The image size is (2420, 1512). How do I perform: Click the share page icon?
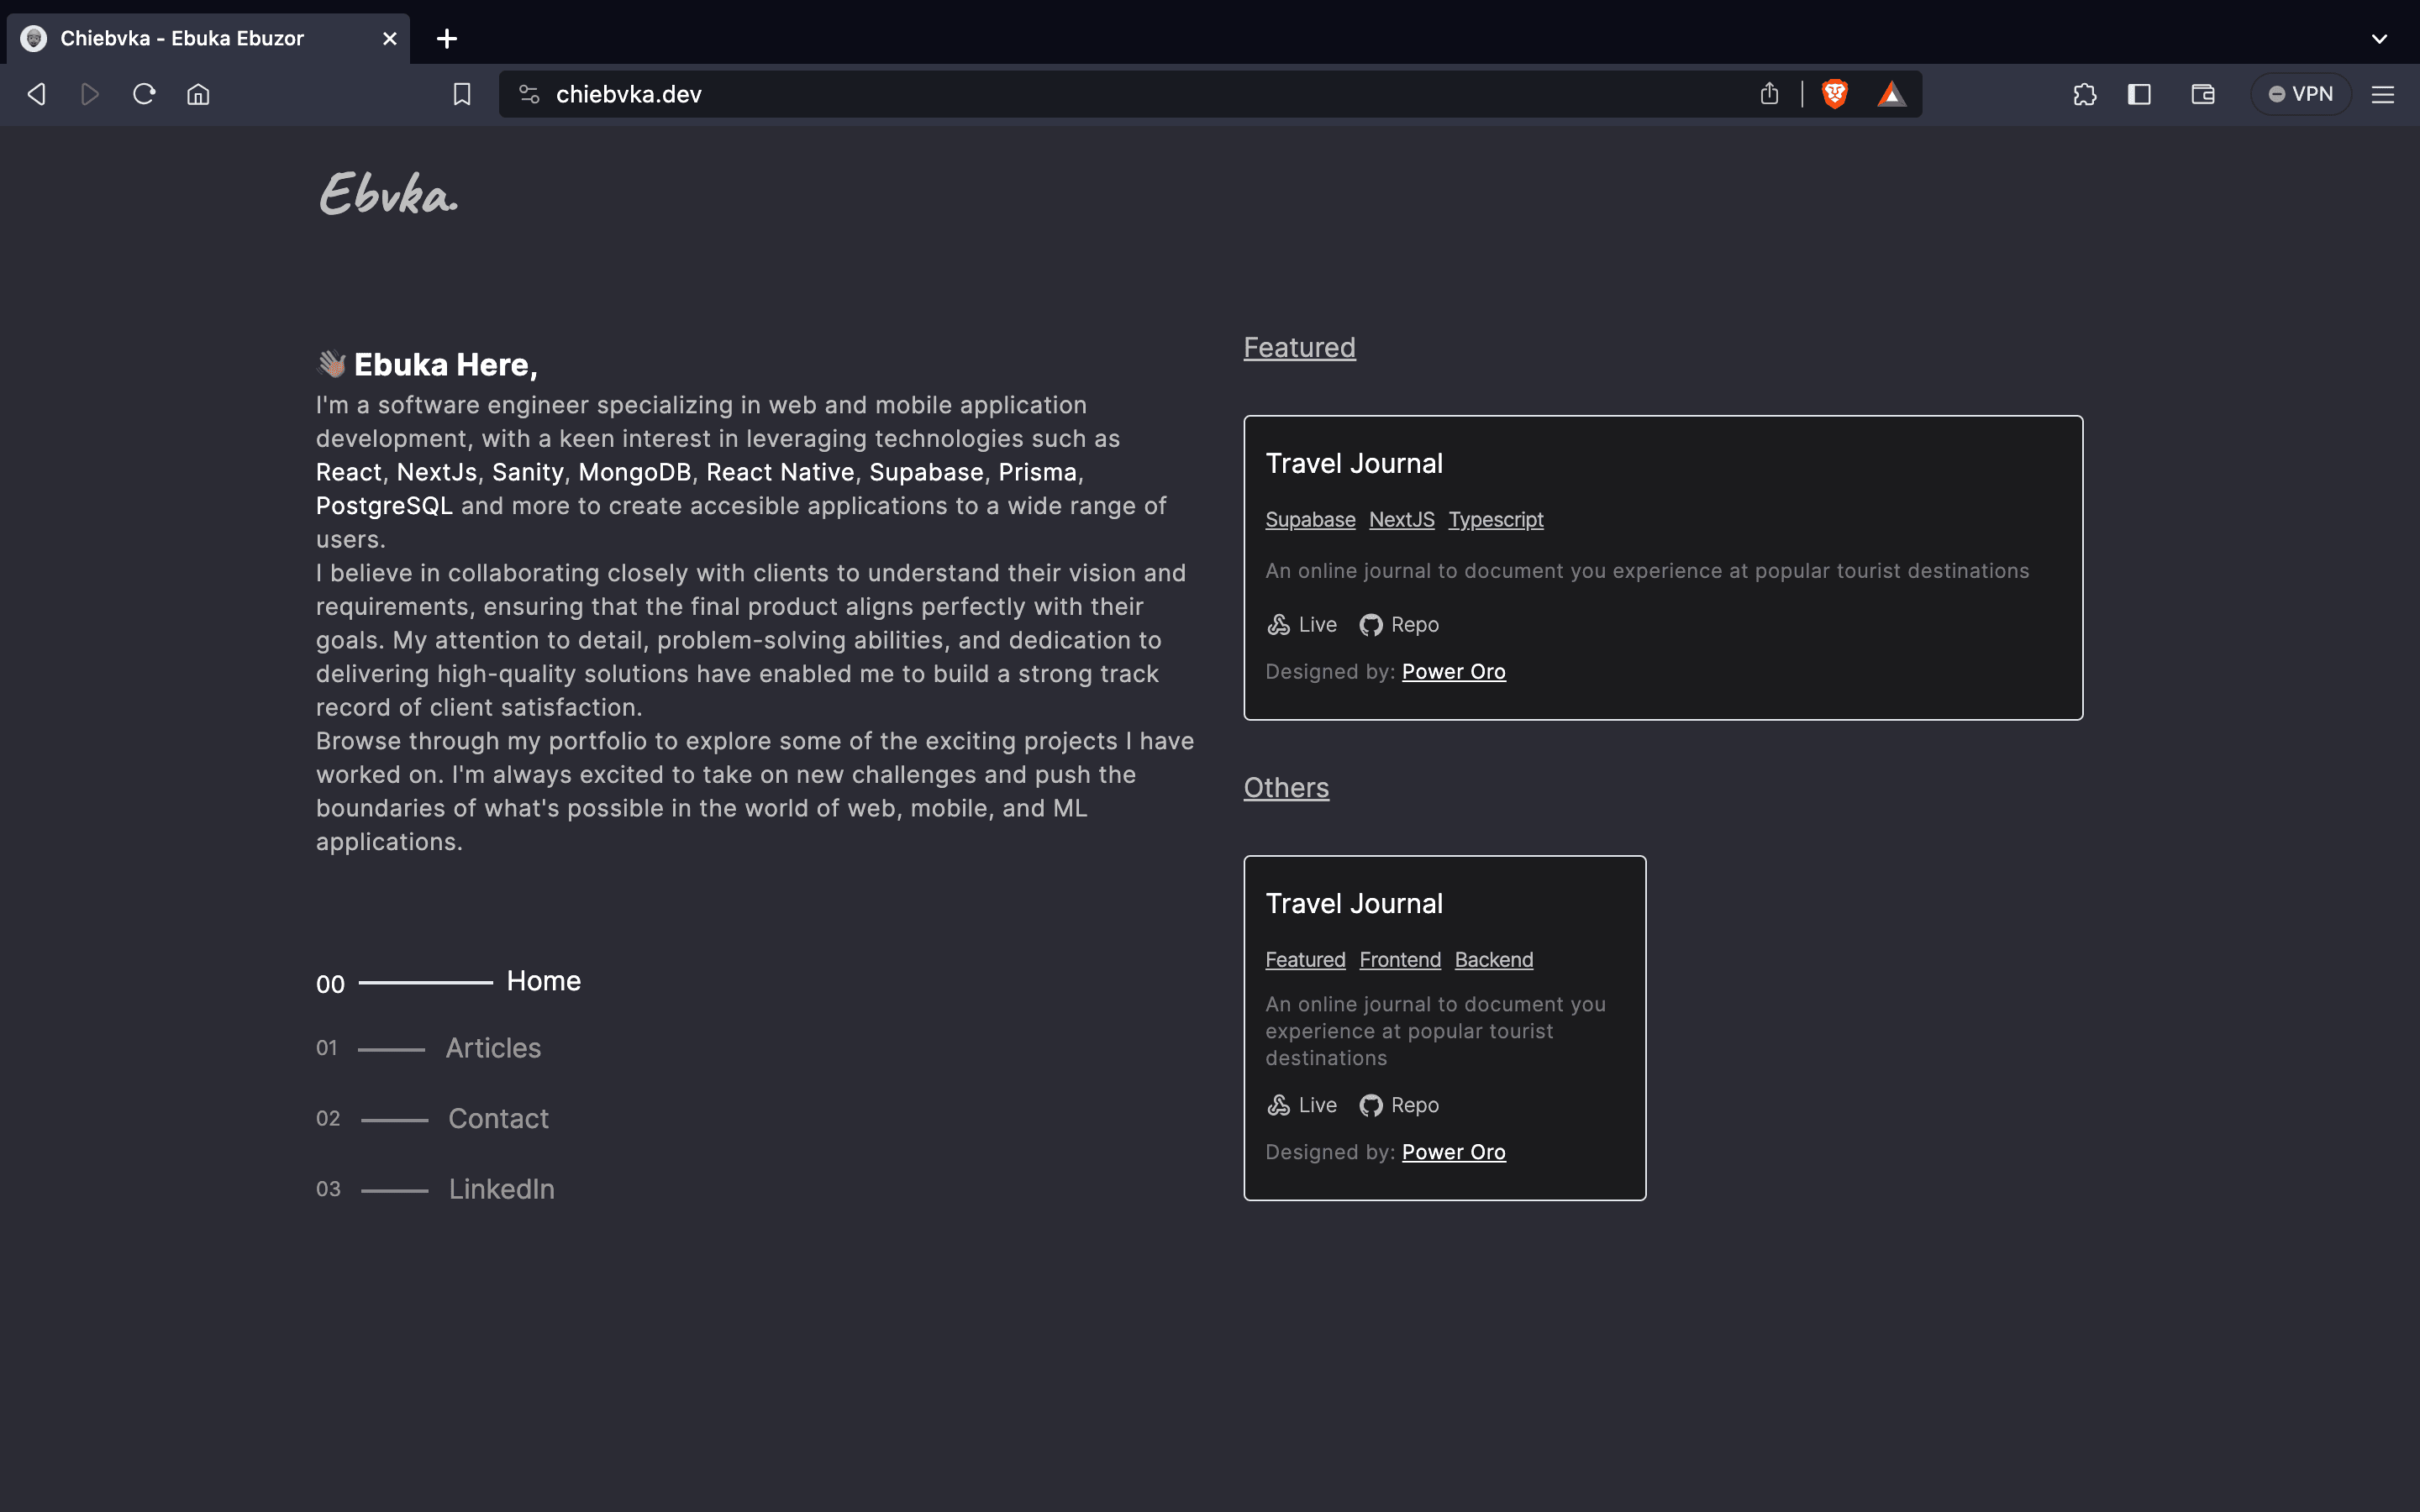[1769, 94]
